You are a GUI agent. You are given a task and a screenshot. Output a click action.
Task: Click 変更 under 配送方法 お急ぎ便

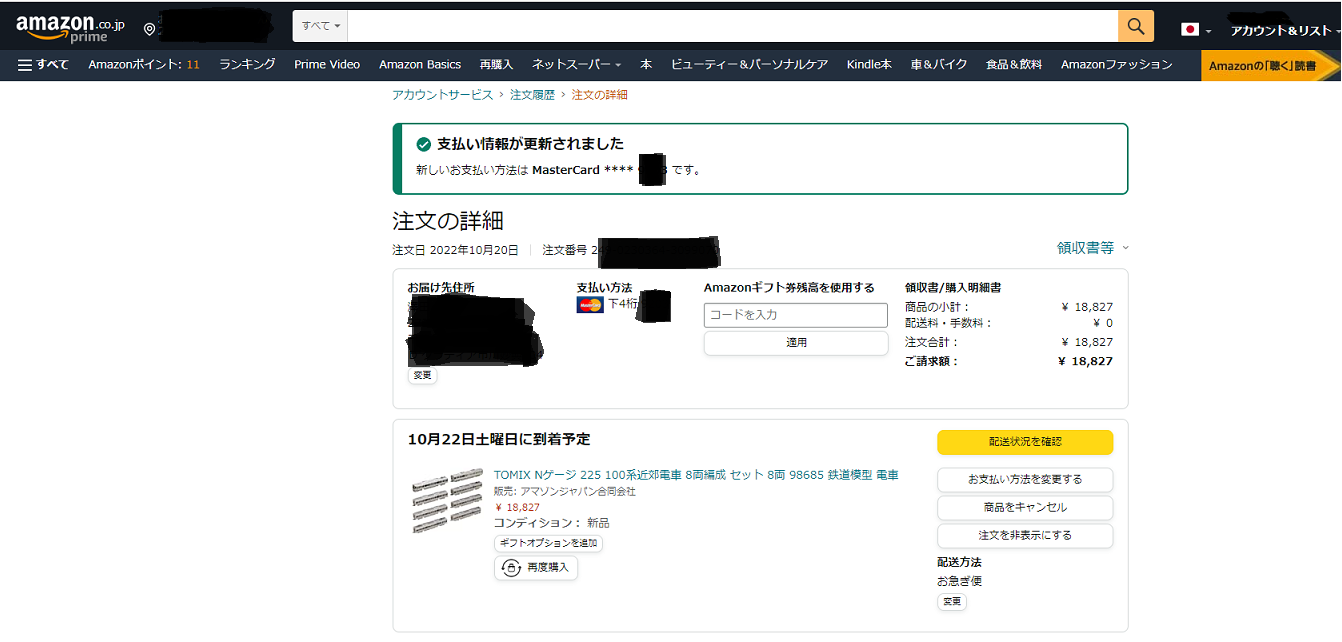click(951, 602)
